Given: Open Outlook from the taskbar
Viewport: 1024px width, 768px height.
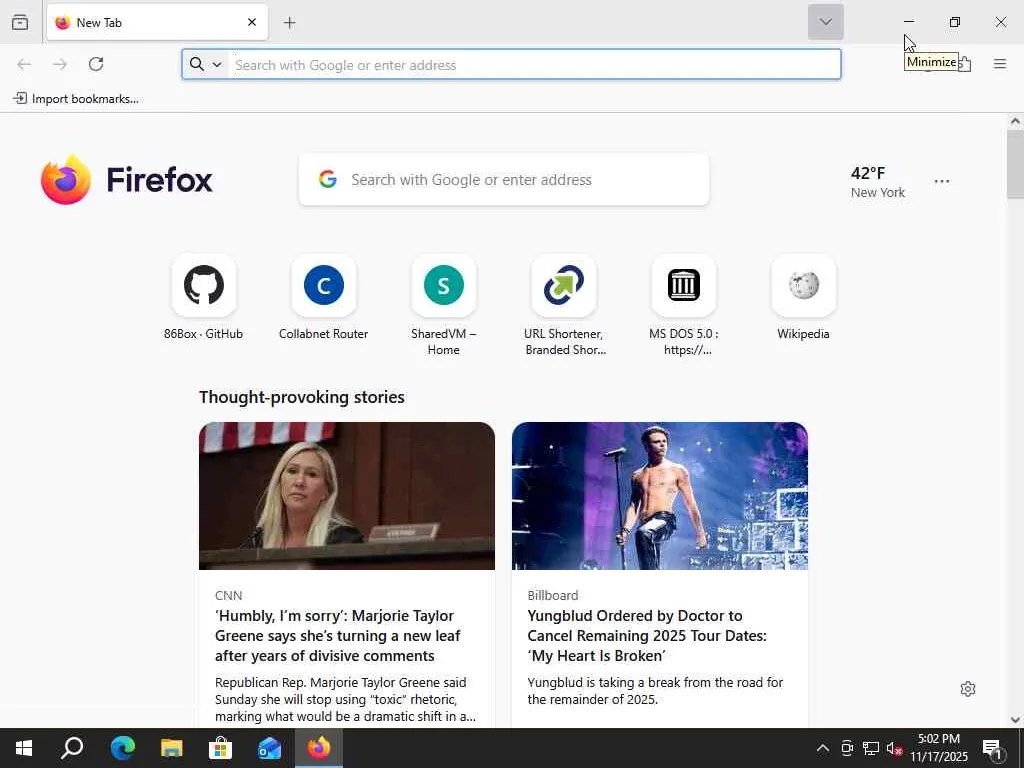Looking at the screenshot, I should click(x=270, y=748).
